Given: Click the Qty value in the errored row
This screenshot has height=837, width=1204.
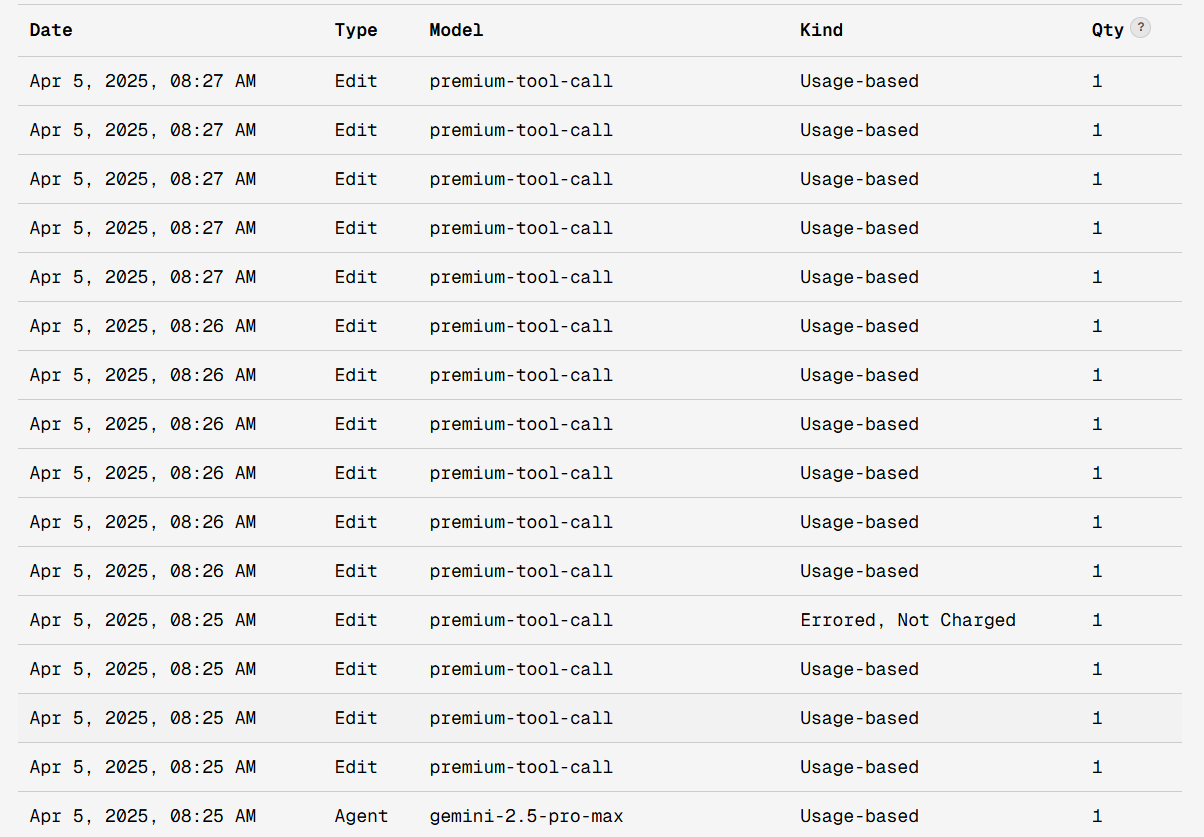Looking at the screenshot, I should coord(1097,620).
